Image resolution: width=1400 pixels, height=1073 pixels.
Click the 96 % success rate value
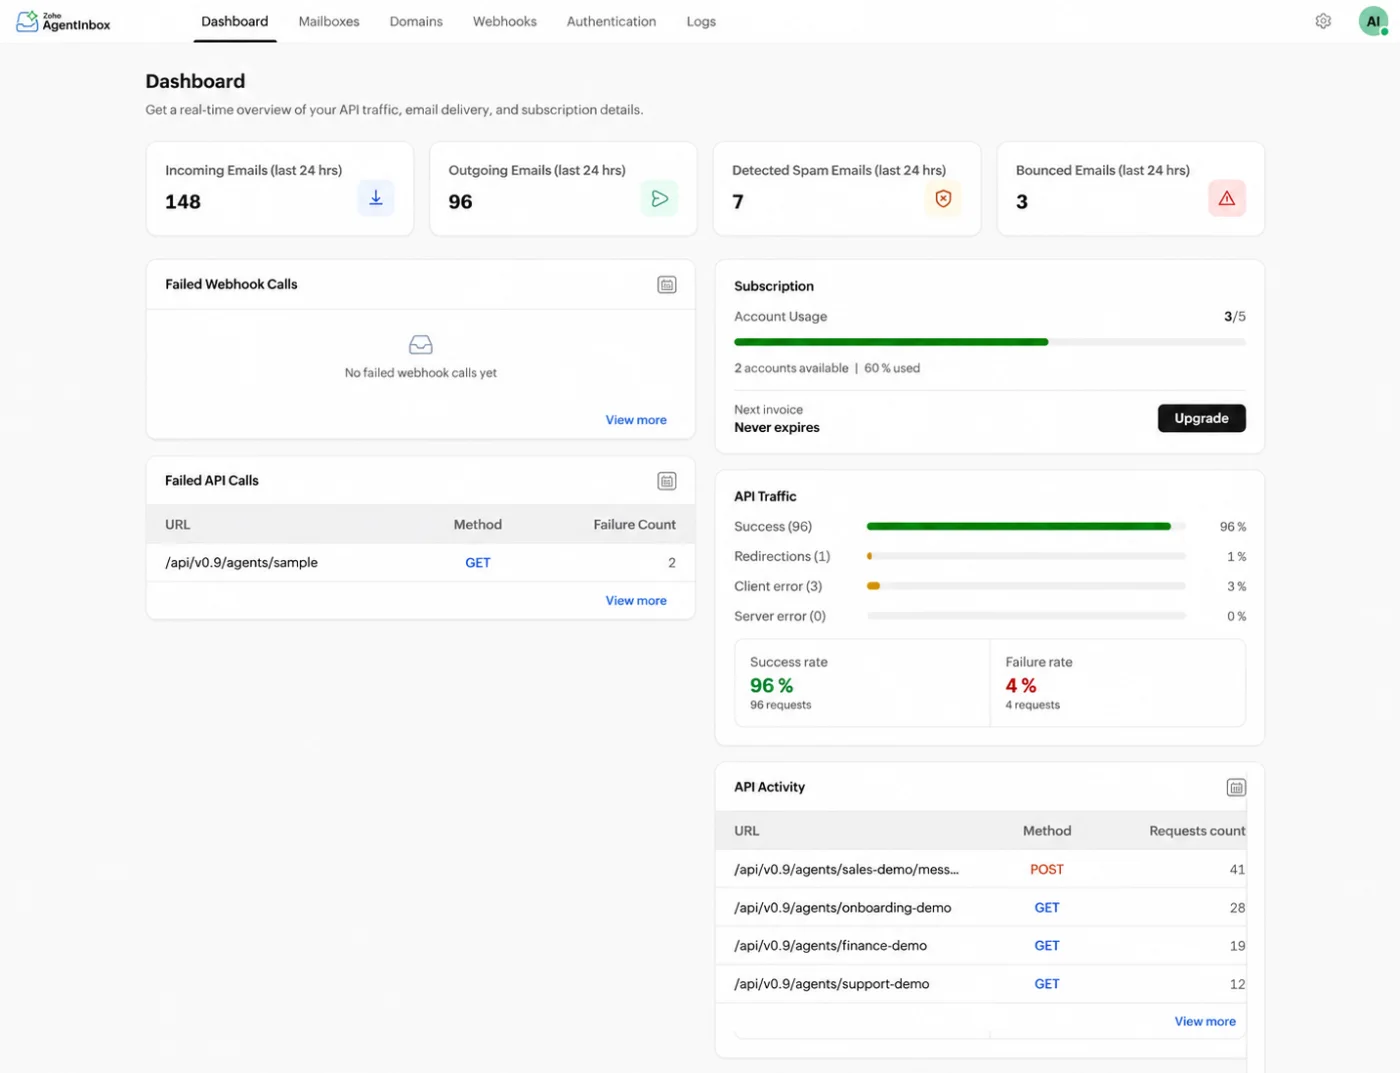click(x=771, y=686)
